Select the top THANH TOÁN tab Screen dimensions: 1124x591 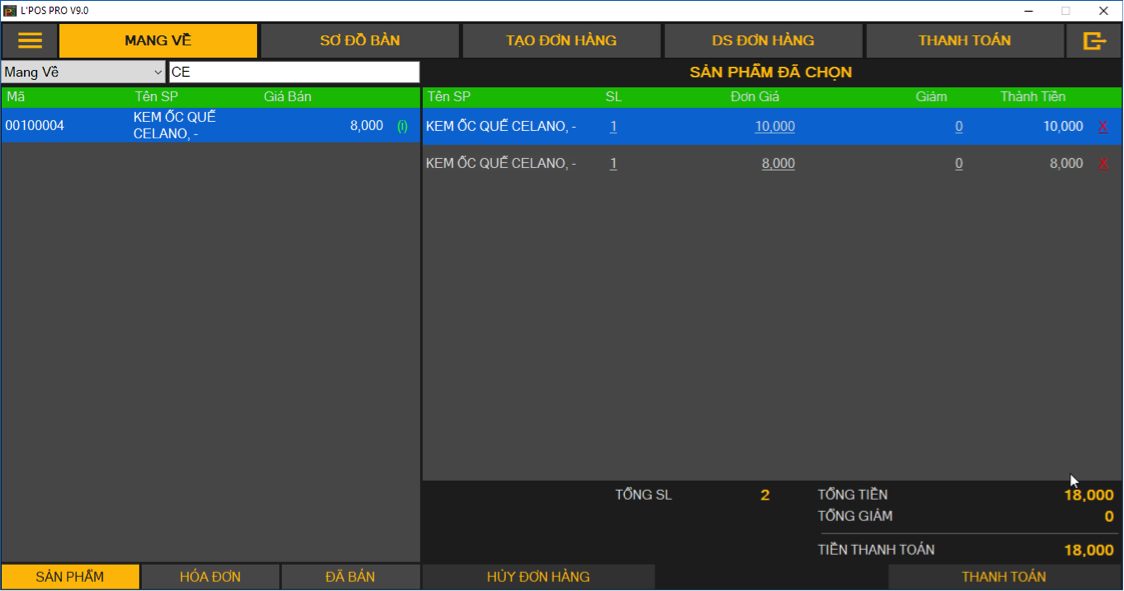[x=964, y=41]
